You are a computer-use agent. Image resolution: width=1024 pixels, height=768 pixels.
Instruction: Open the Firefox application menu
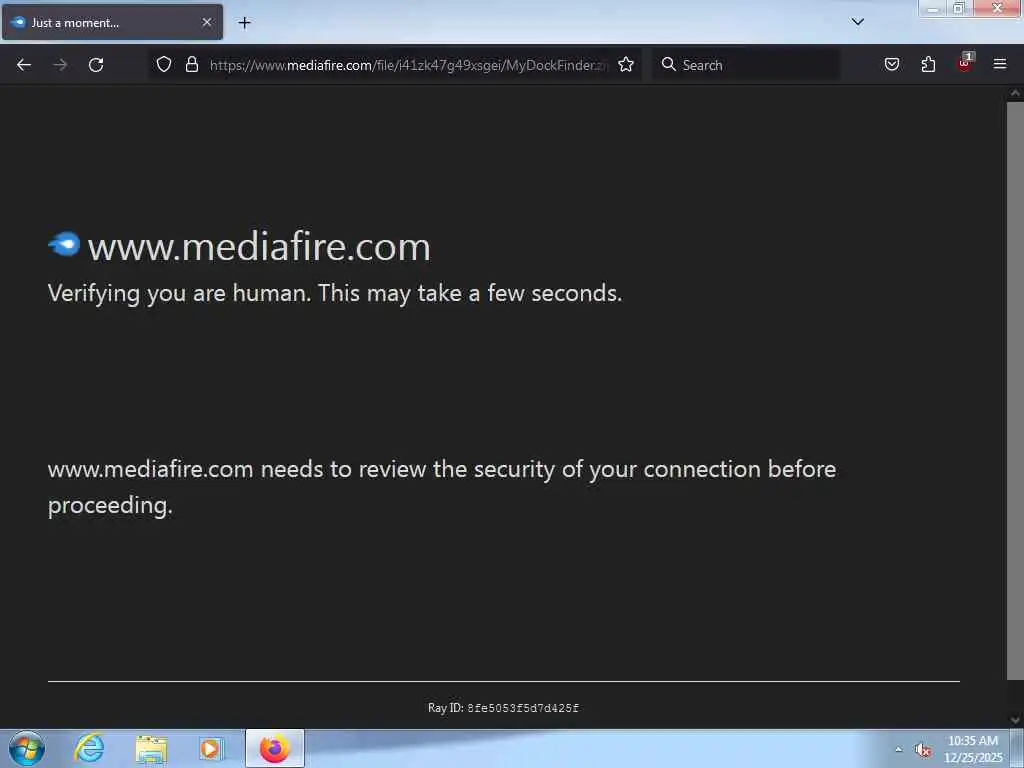[1000, 64]
